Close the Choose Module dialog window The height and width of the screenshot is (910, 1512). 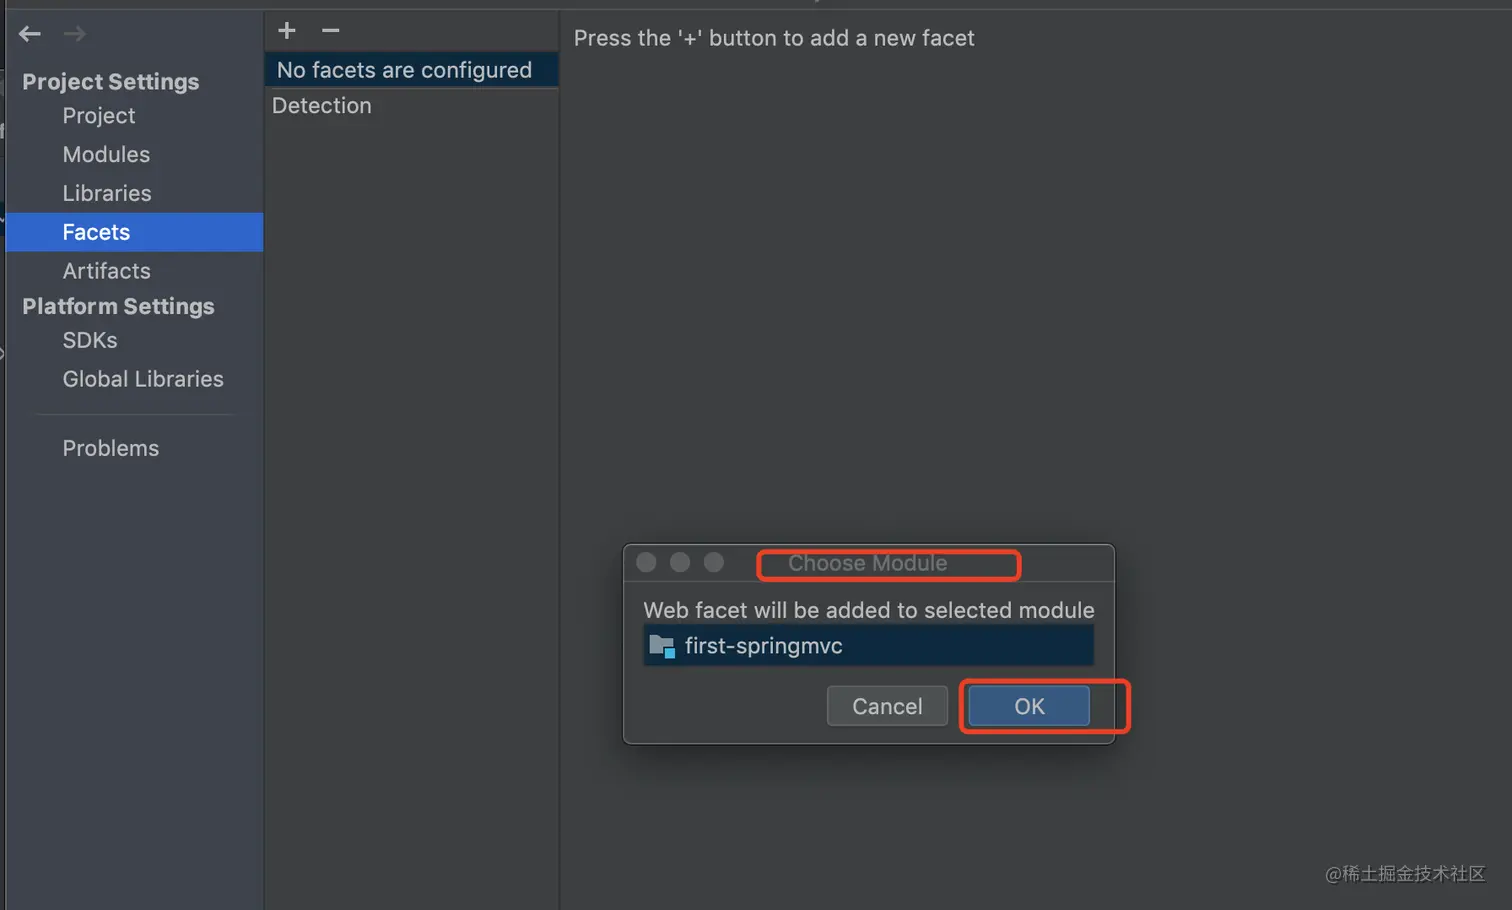pyautogui.click(x=647, y=563)
